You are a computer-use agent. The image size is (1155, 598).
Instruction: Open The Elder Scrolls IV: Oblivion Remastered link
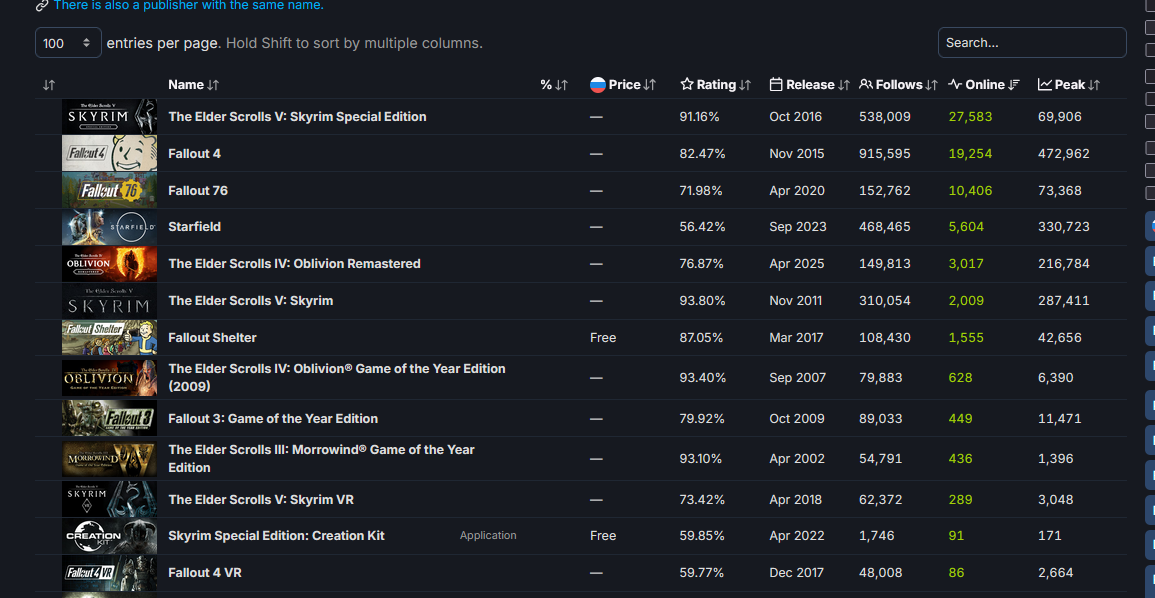(294, 264)
